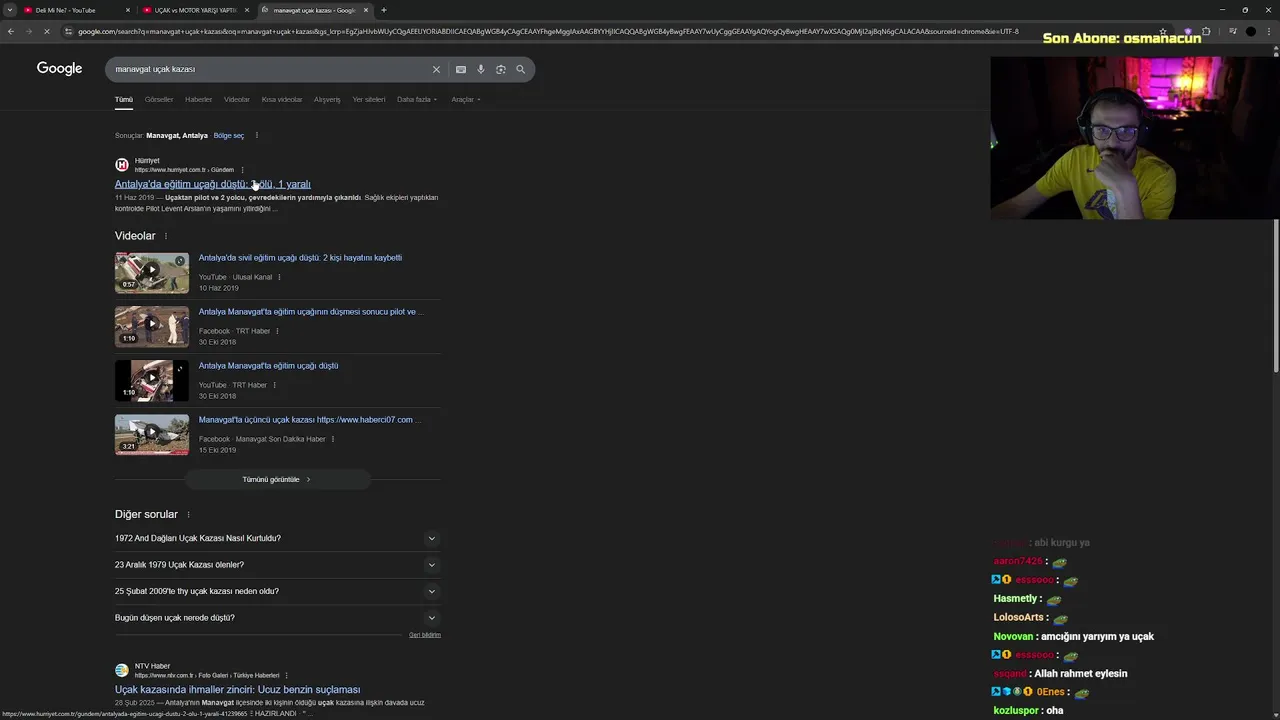Open 'Antalya'da sivil eğitim uçağı düştü' video

point(300,258)
